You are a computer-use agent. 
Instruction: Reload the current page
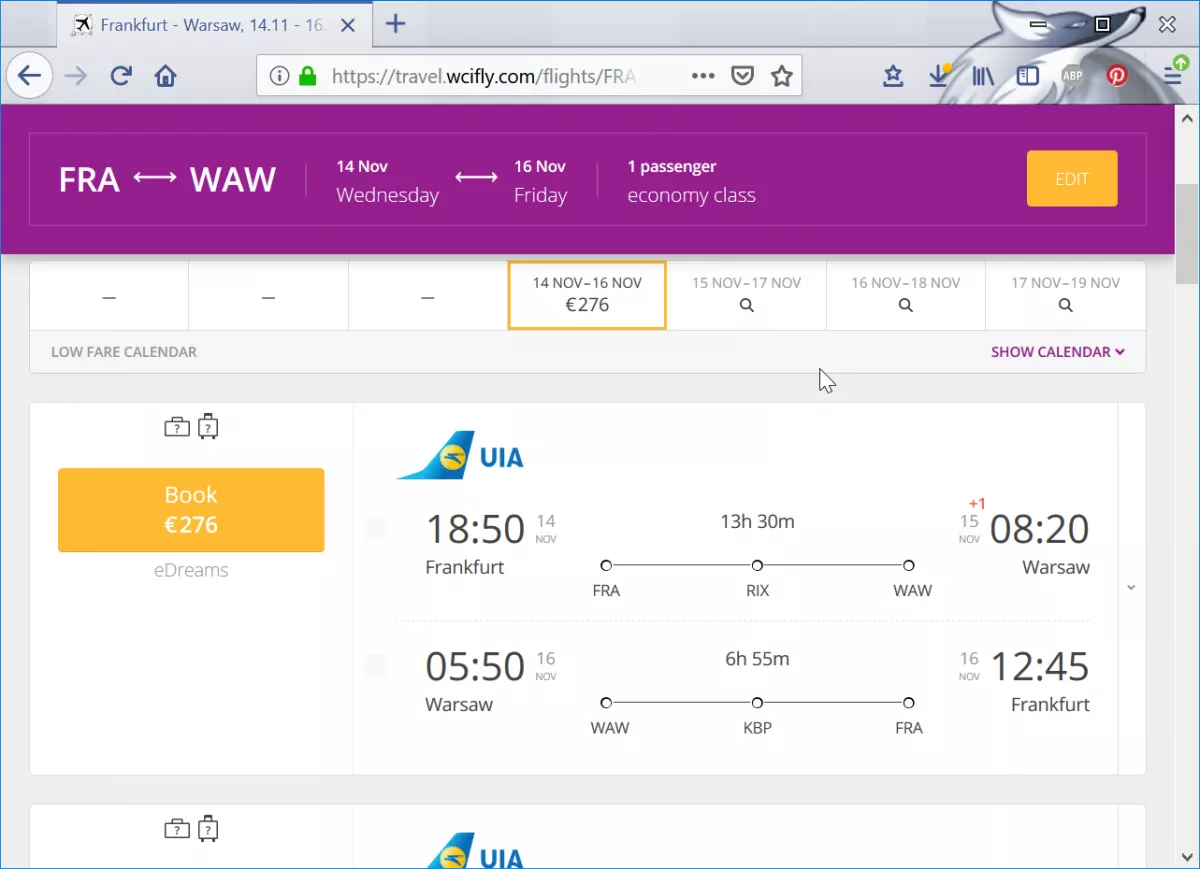click(121, 76)
